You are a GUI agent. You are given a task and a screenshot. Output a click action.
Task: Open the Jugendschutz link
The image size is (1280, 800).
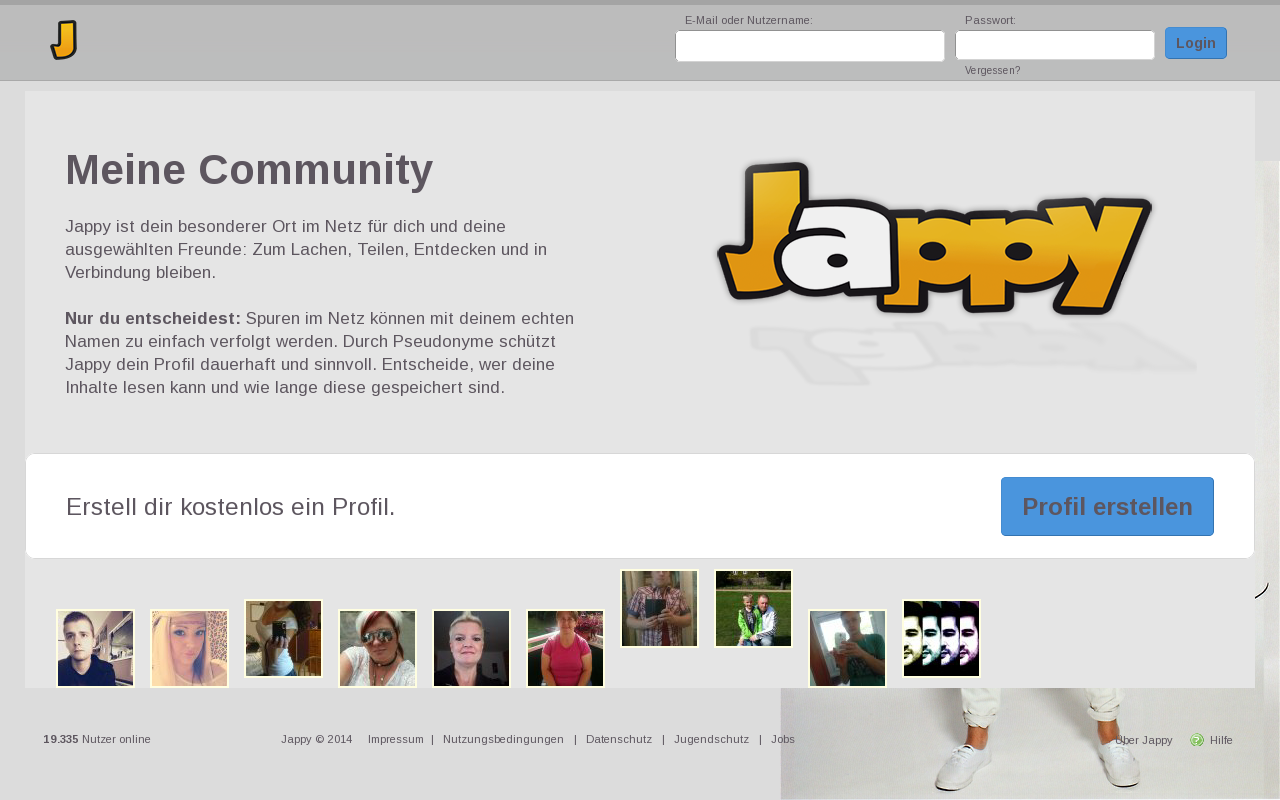711,739
